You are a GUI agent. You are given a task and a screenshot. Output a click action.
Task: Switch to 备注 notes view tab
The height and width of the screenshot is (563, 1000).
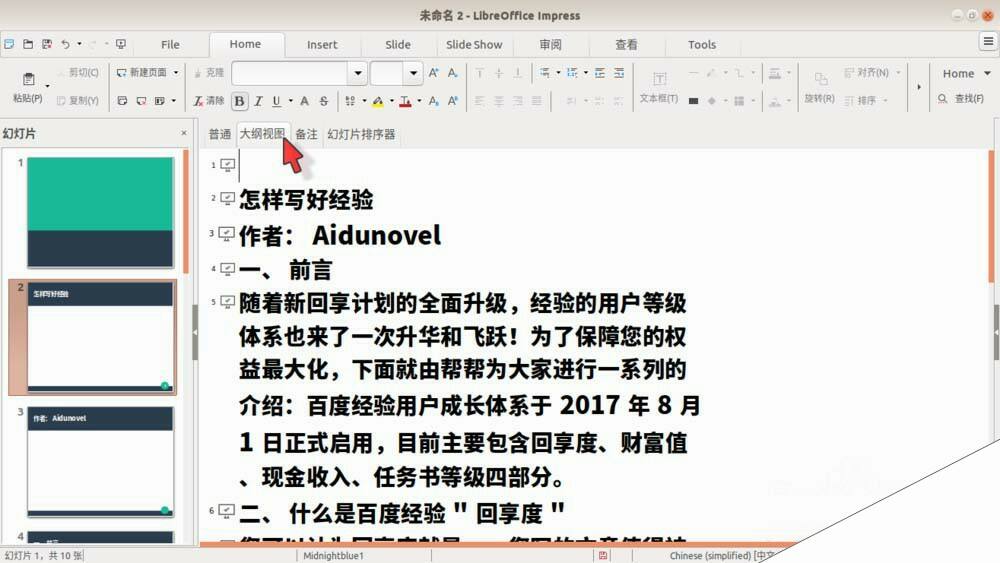[306, 134]
